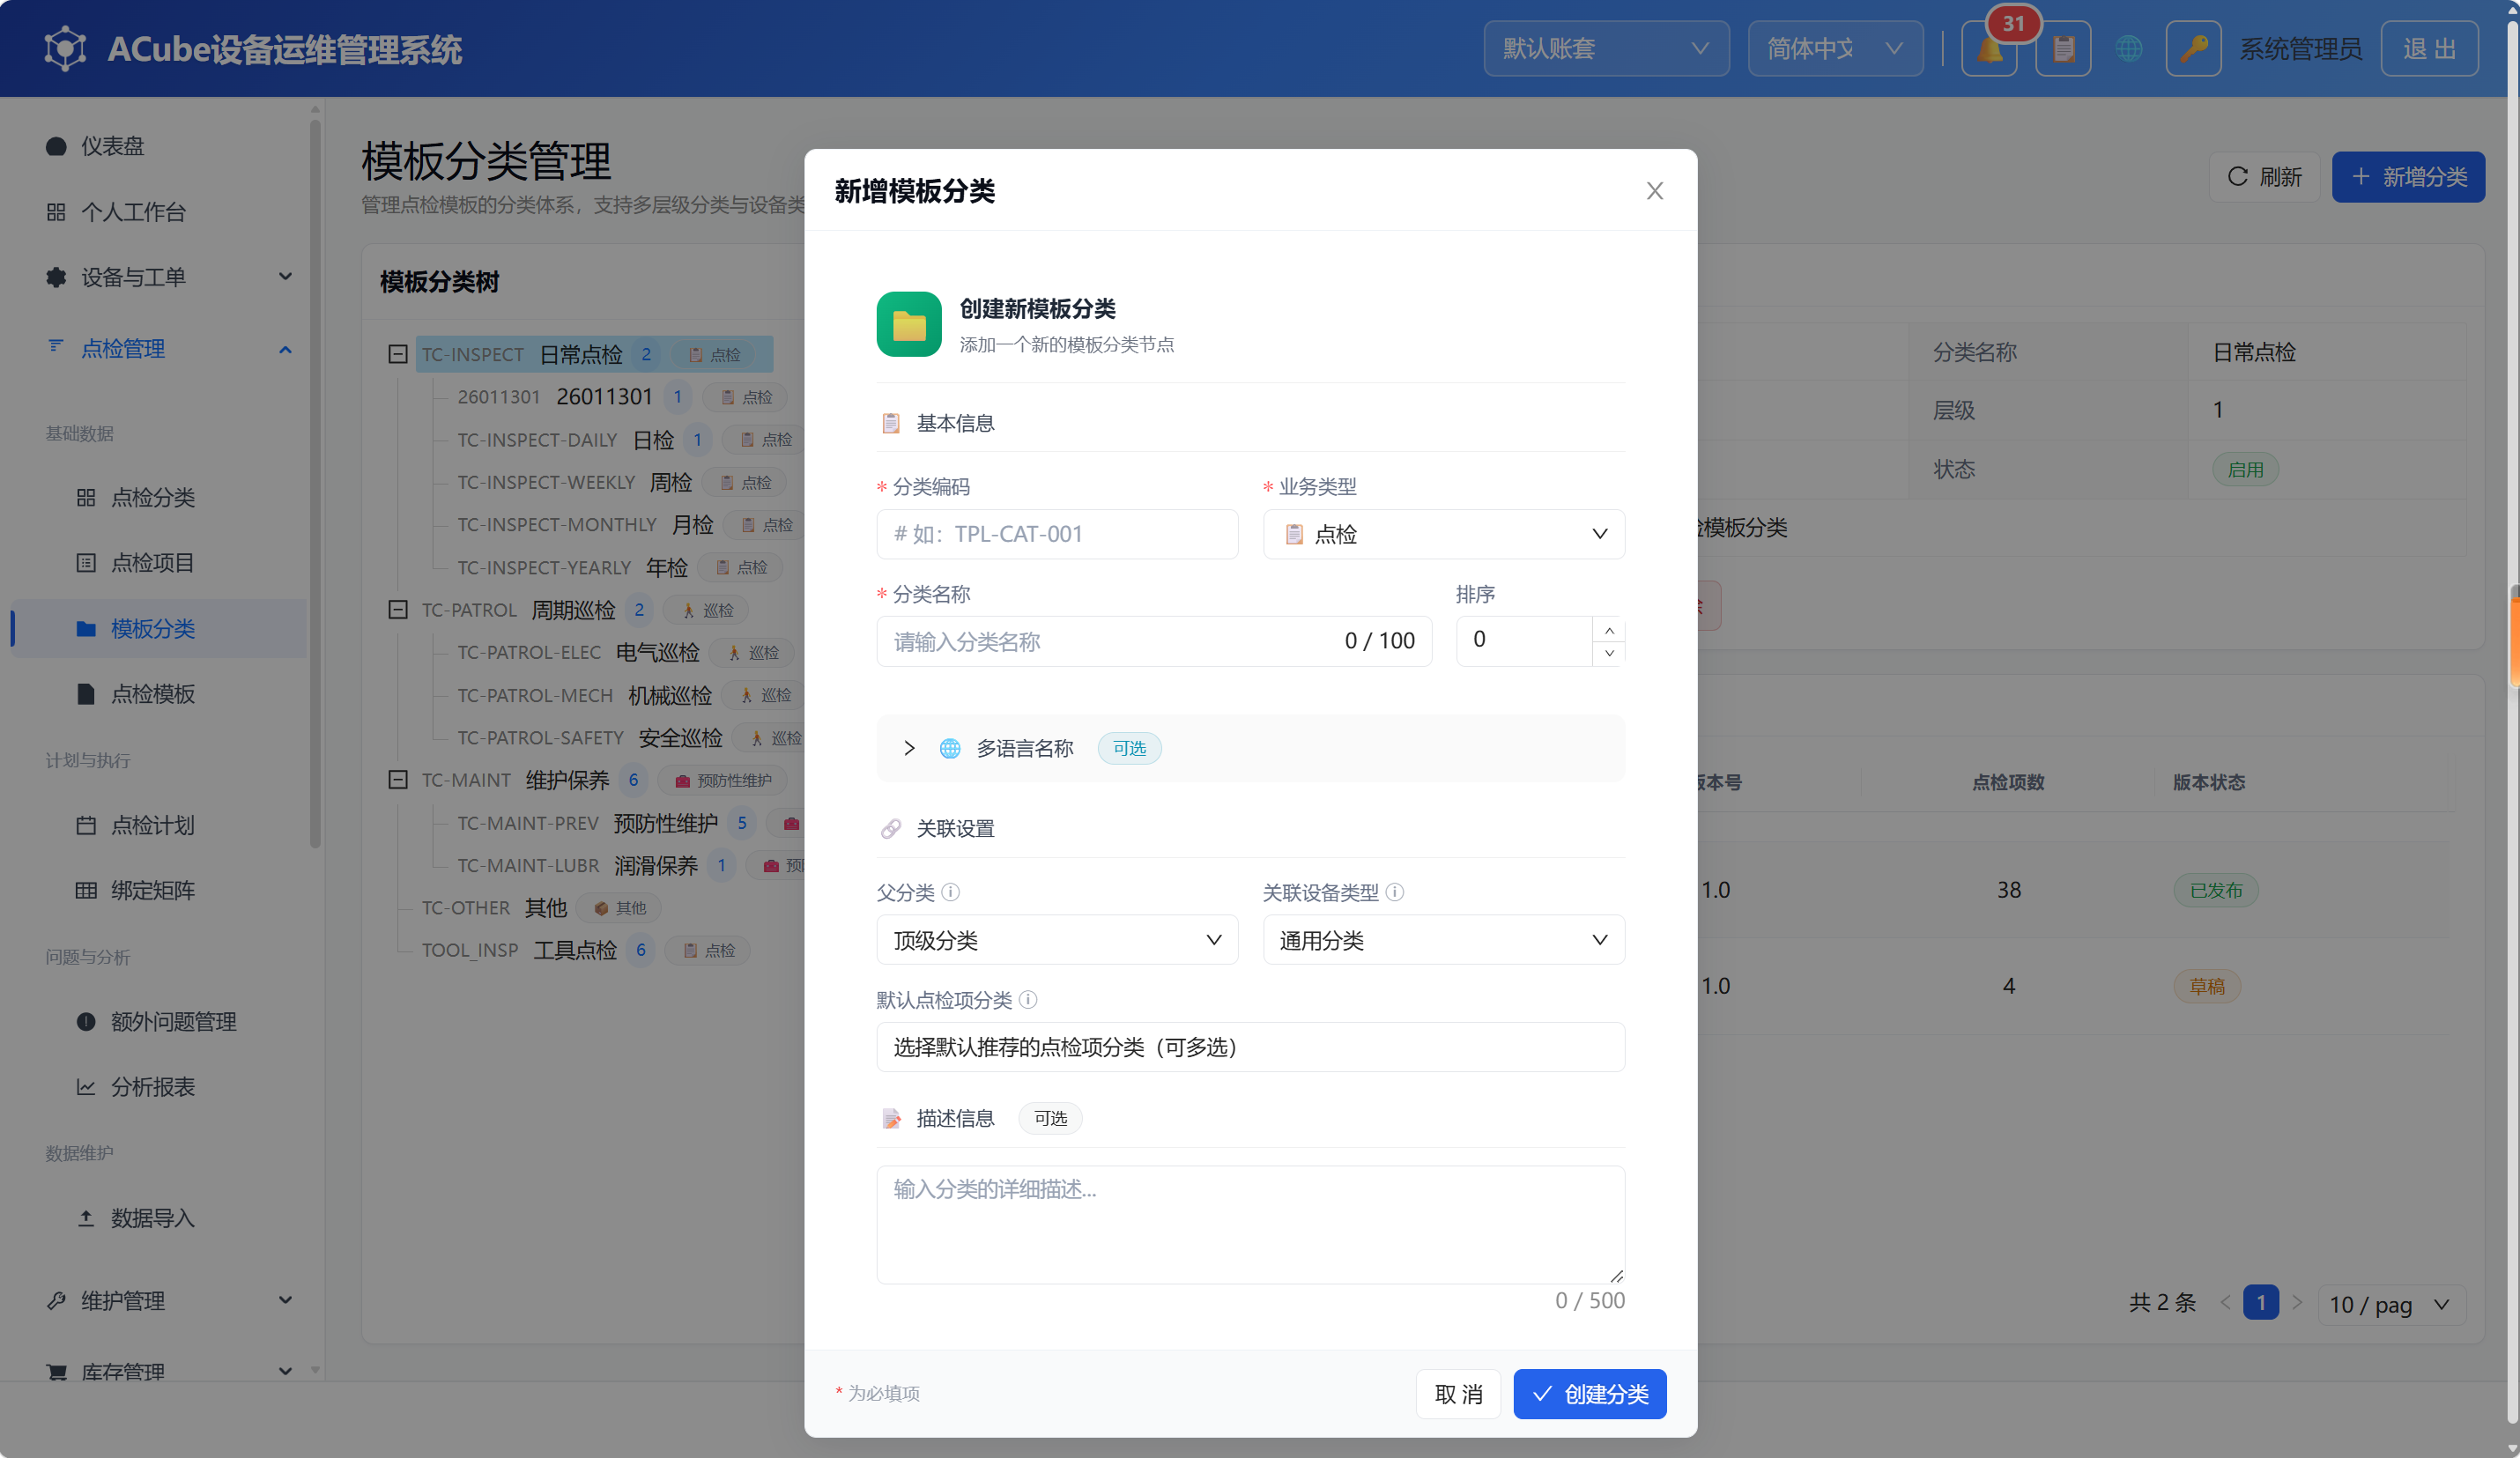
Task: Collapse the TC-PATROL tree node
Action: 397,609
